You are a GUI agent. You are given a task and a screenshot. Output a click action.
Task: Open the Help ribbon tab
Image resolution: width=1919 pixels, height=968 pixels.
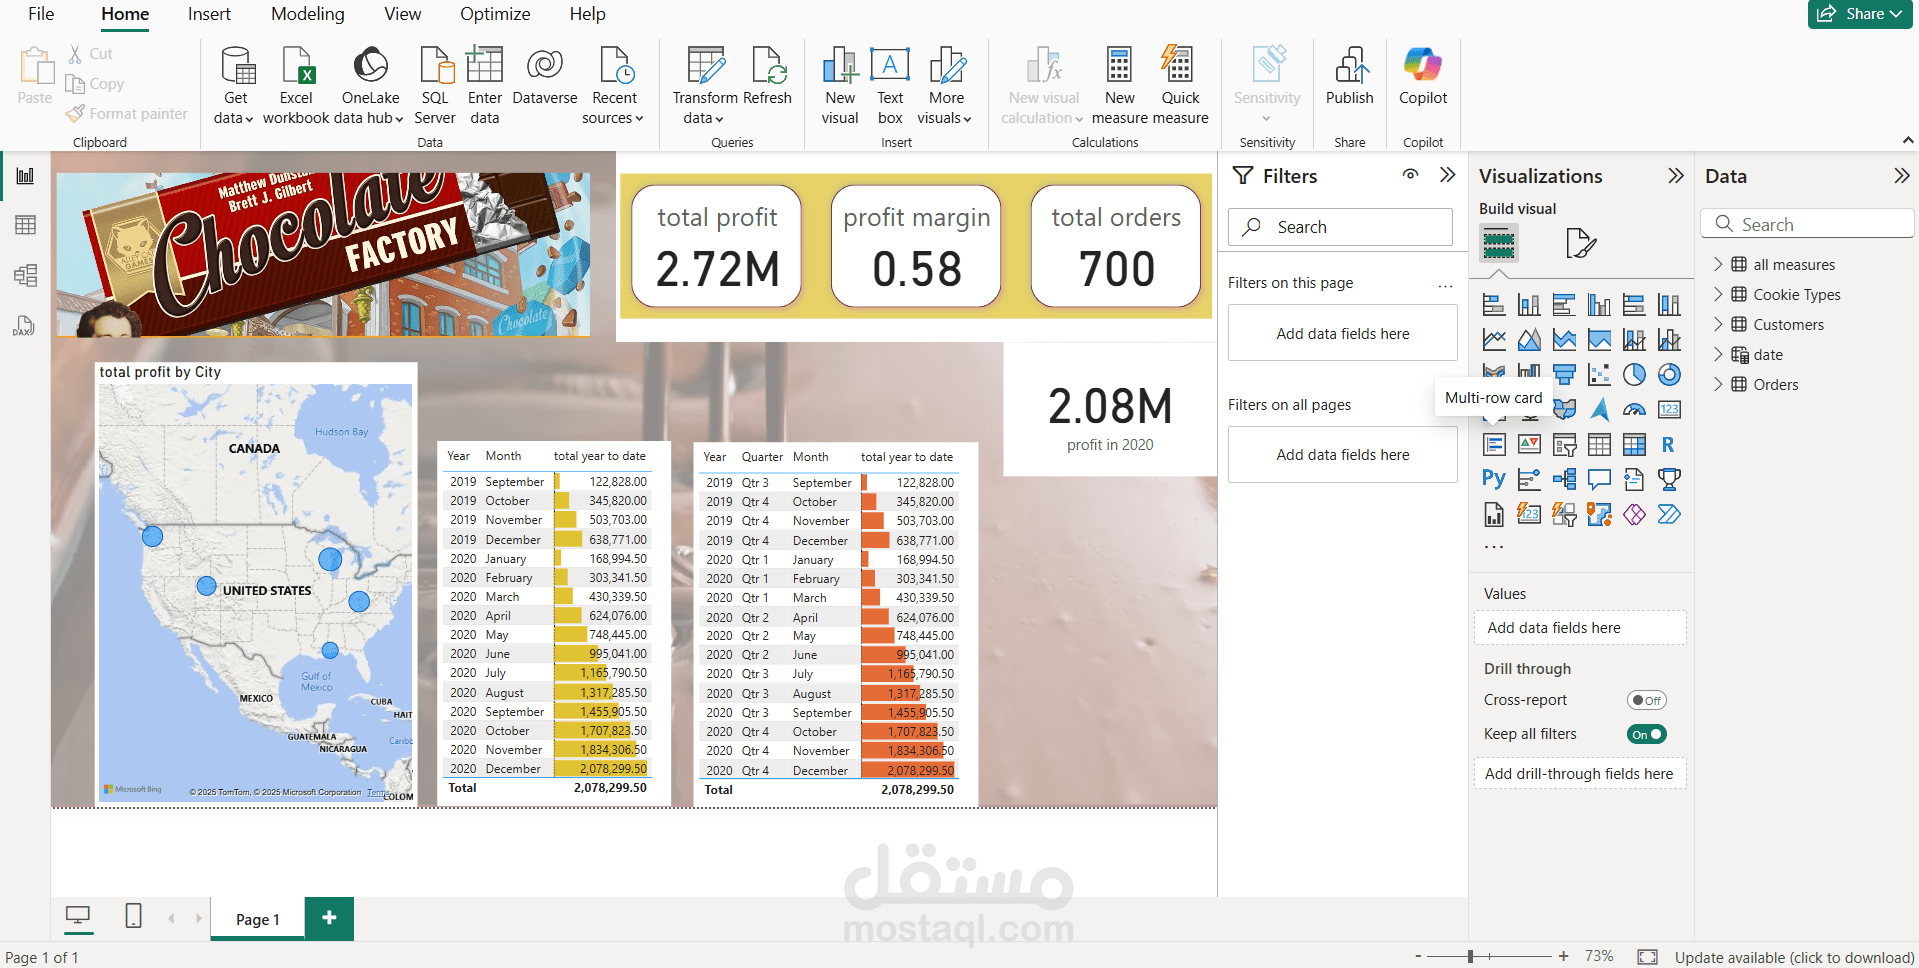coord(588,14)
